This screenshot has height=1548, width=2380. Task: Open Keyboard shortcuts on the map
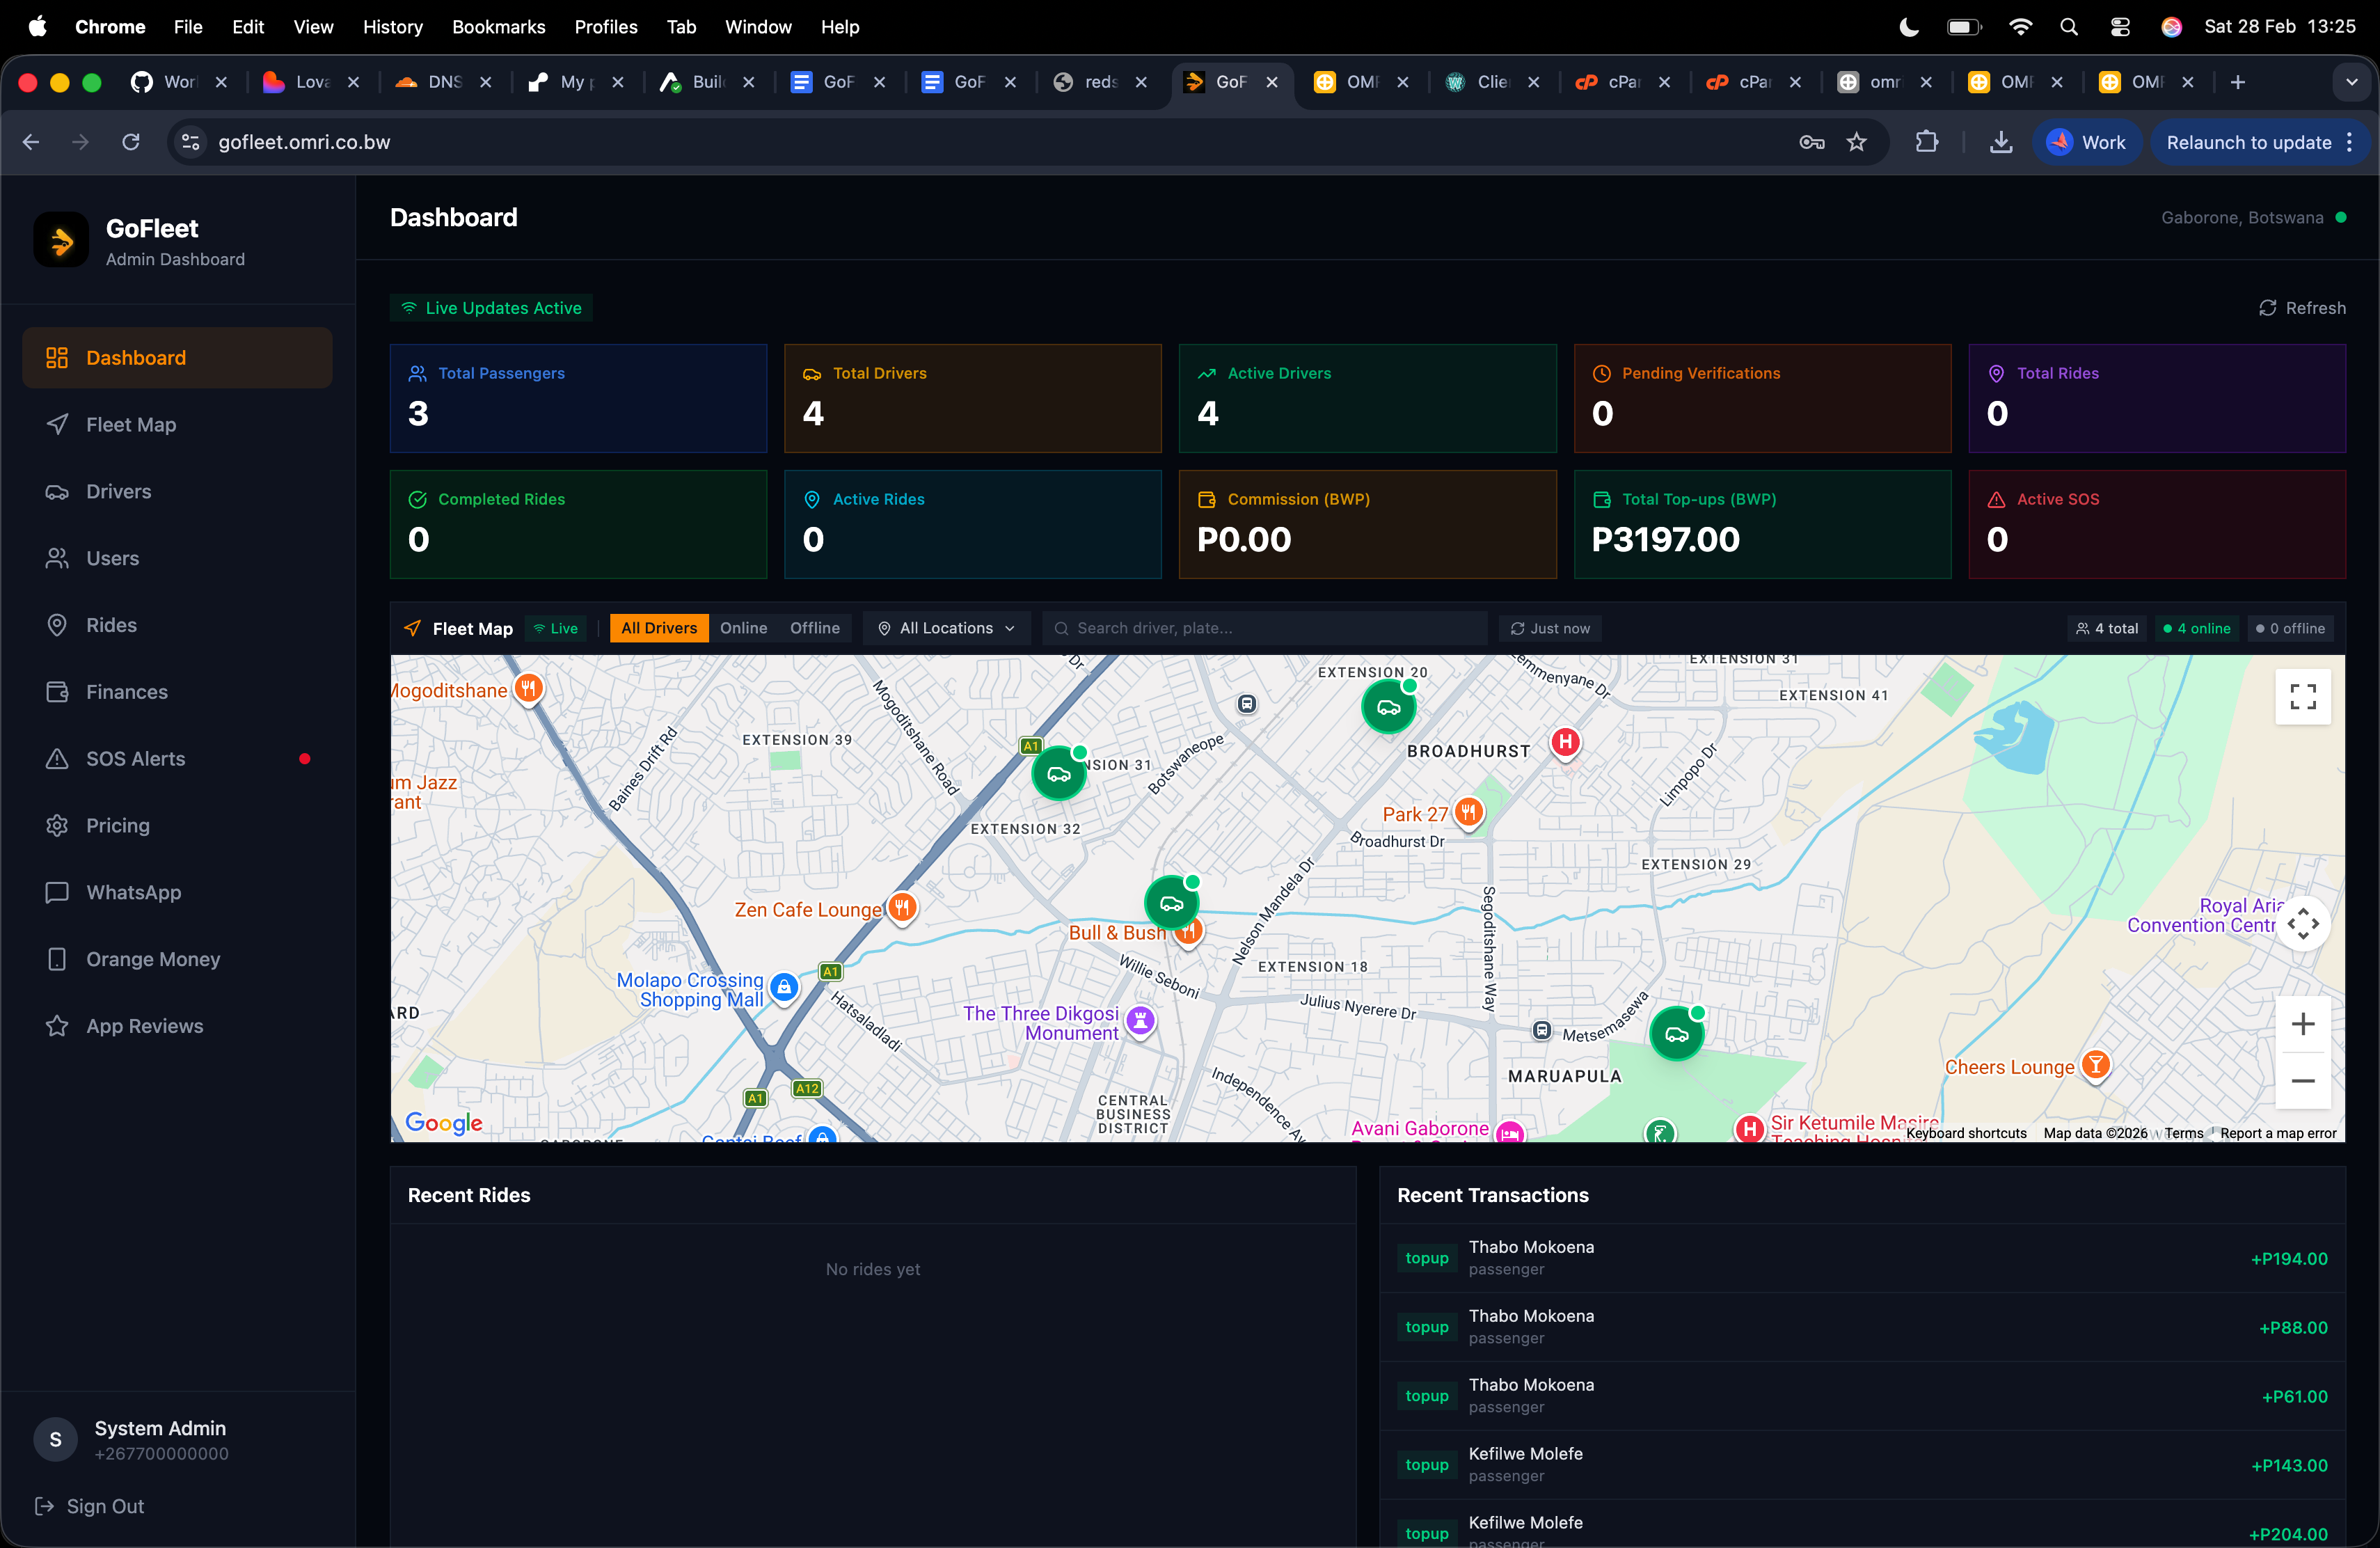[x=1966, y=1133]
